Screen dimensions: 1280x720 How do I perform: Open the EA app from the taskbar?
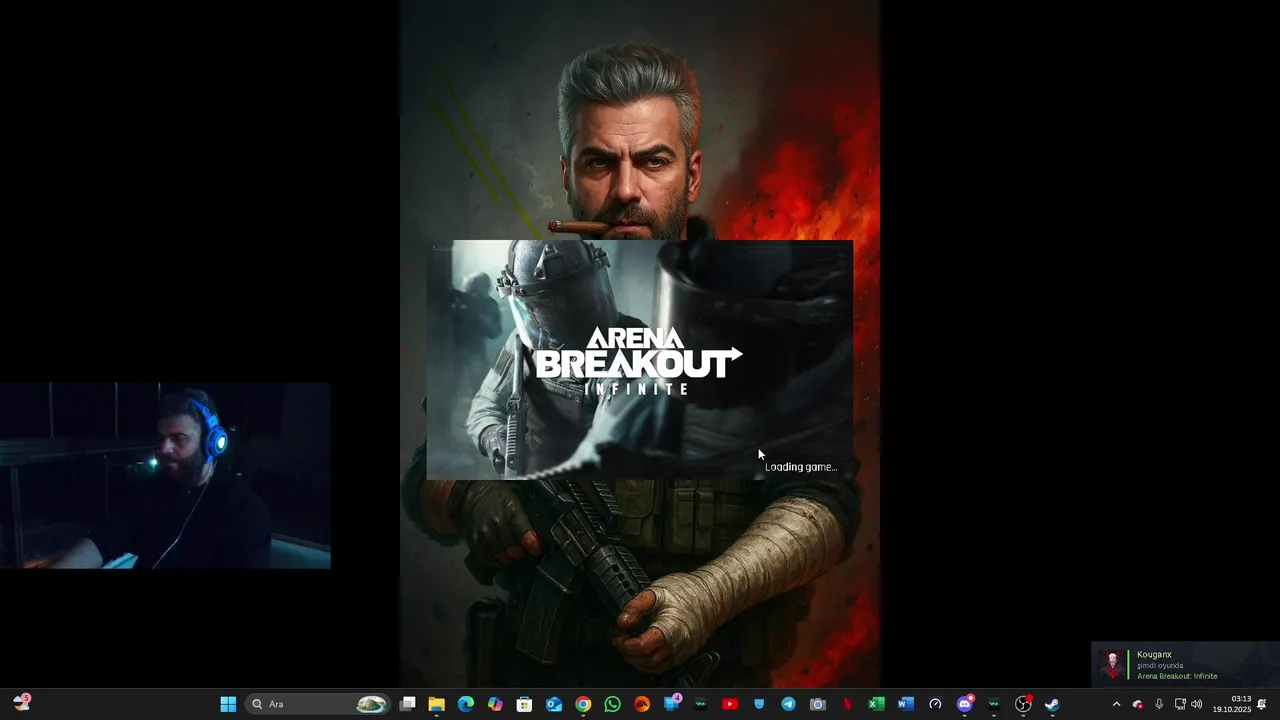(642, 704)
